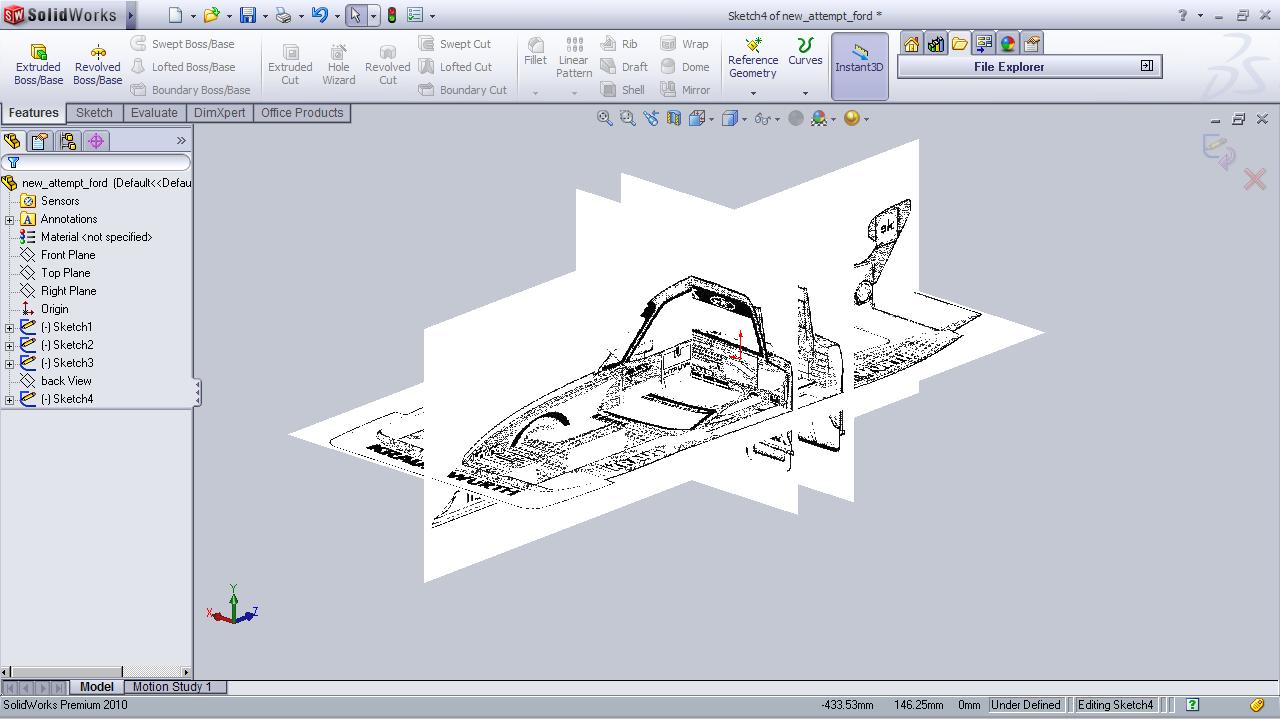Click the Extruded Boss/Base tool

[38, 65]
